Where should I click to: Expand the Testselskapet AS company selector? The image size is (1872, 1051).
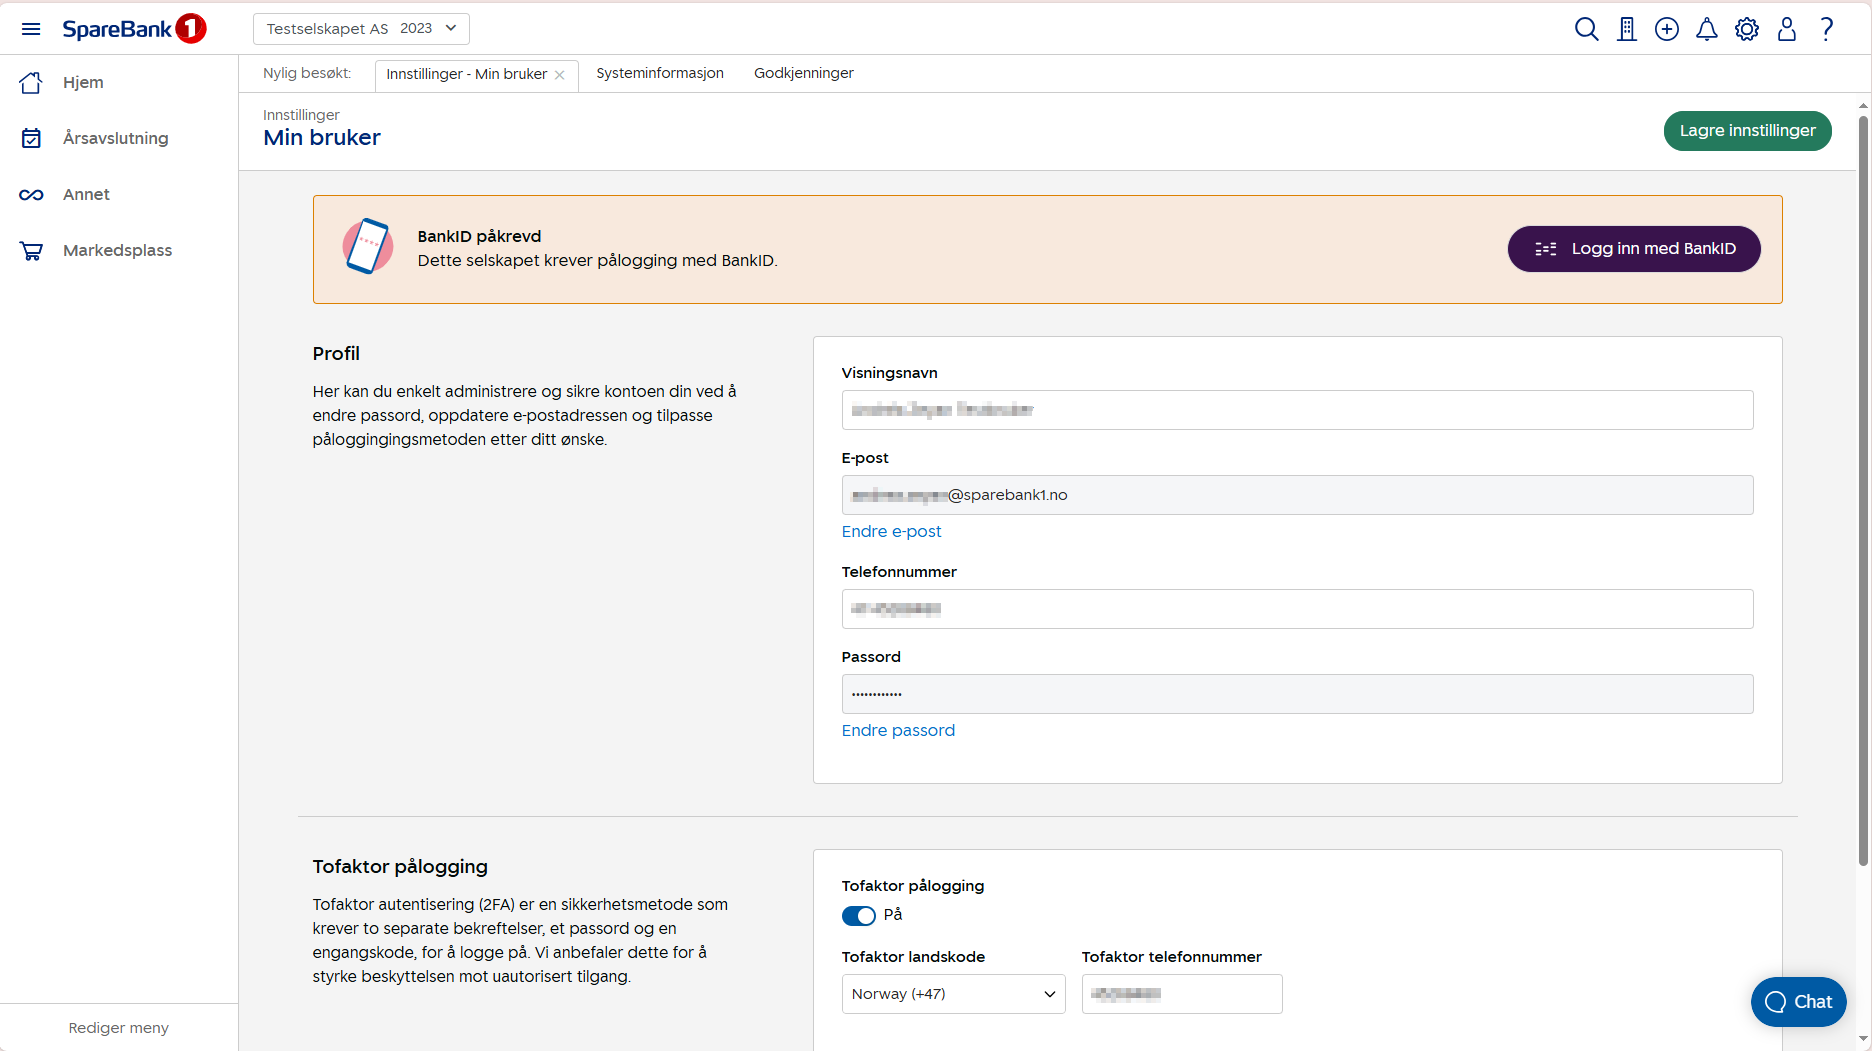(361, 29)
